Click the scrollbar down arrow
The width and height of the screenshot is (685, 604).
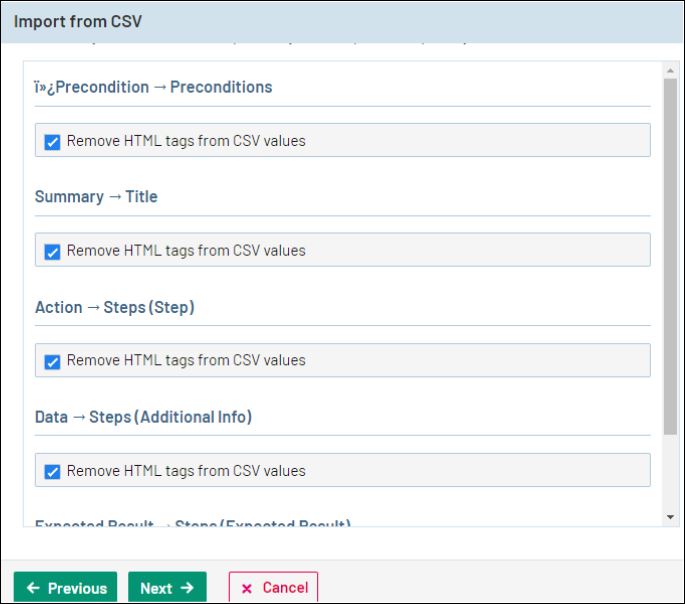pyautogui.click(x=670, y=517)
